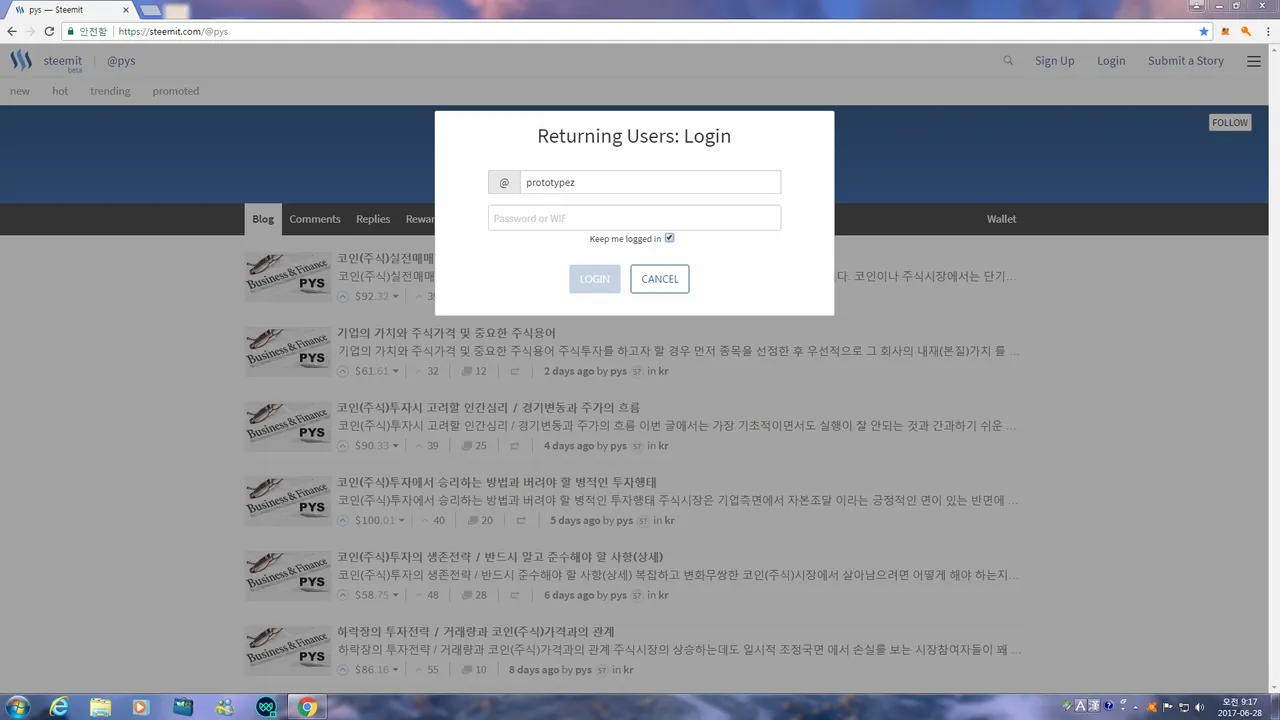Open the Sign Up link

[x=1054, y=61]
